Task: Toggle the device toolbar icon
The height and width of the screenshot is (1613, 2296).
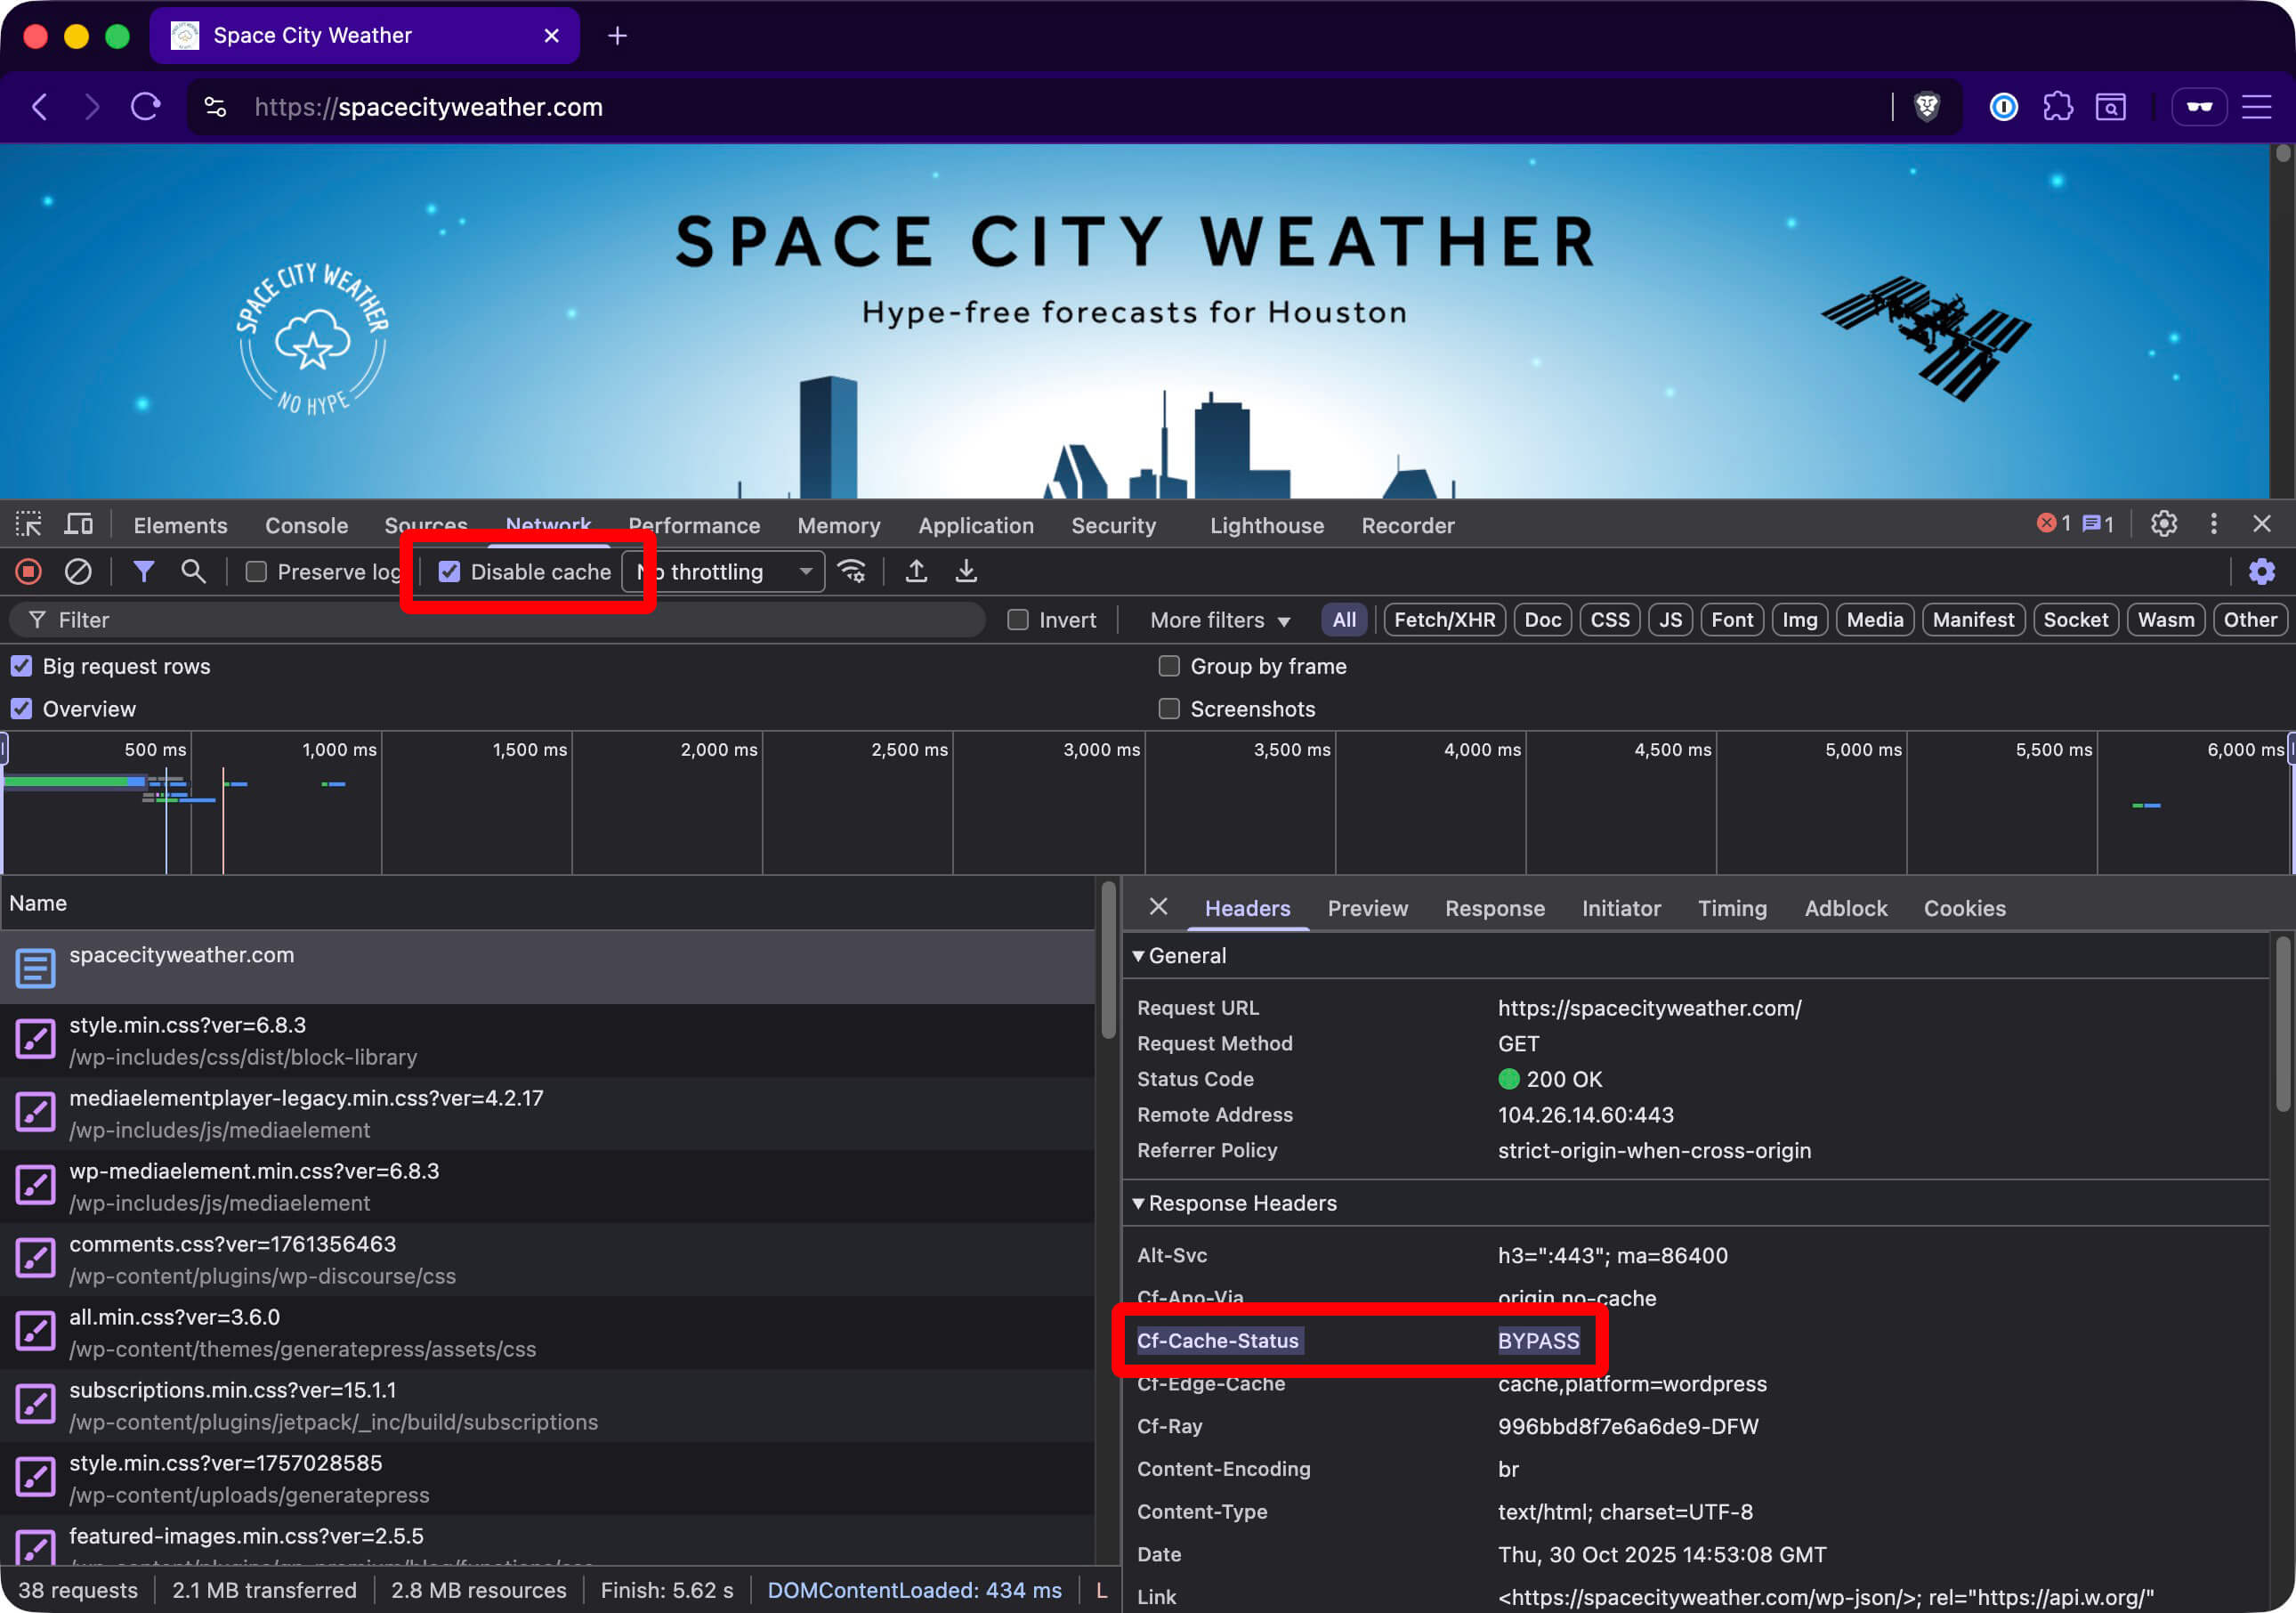Action: [78, 524]
